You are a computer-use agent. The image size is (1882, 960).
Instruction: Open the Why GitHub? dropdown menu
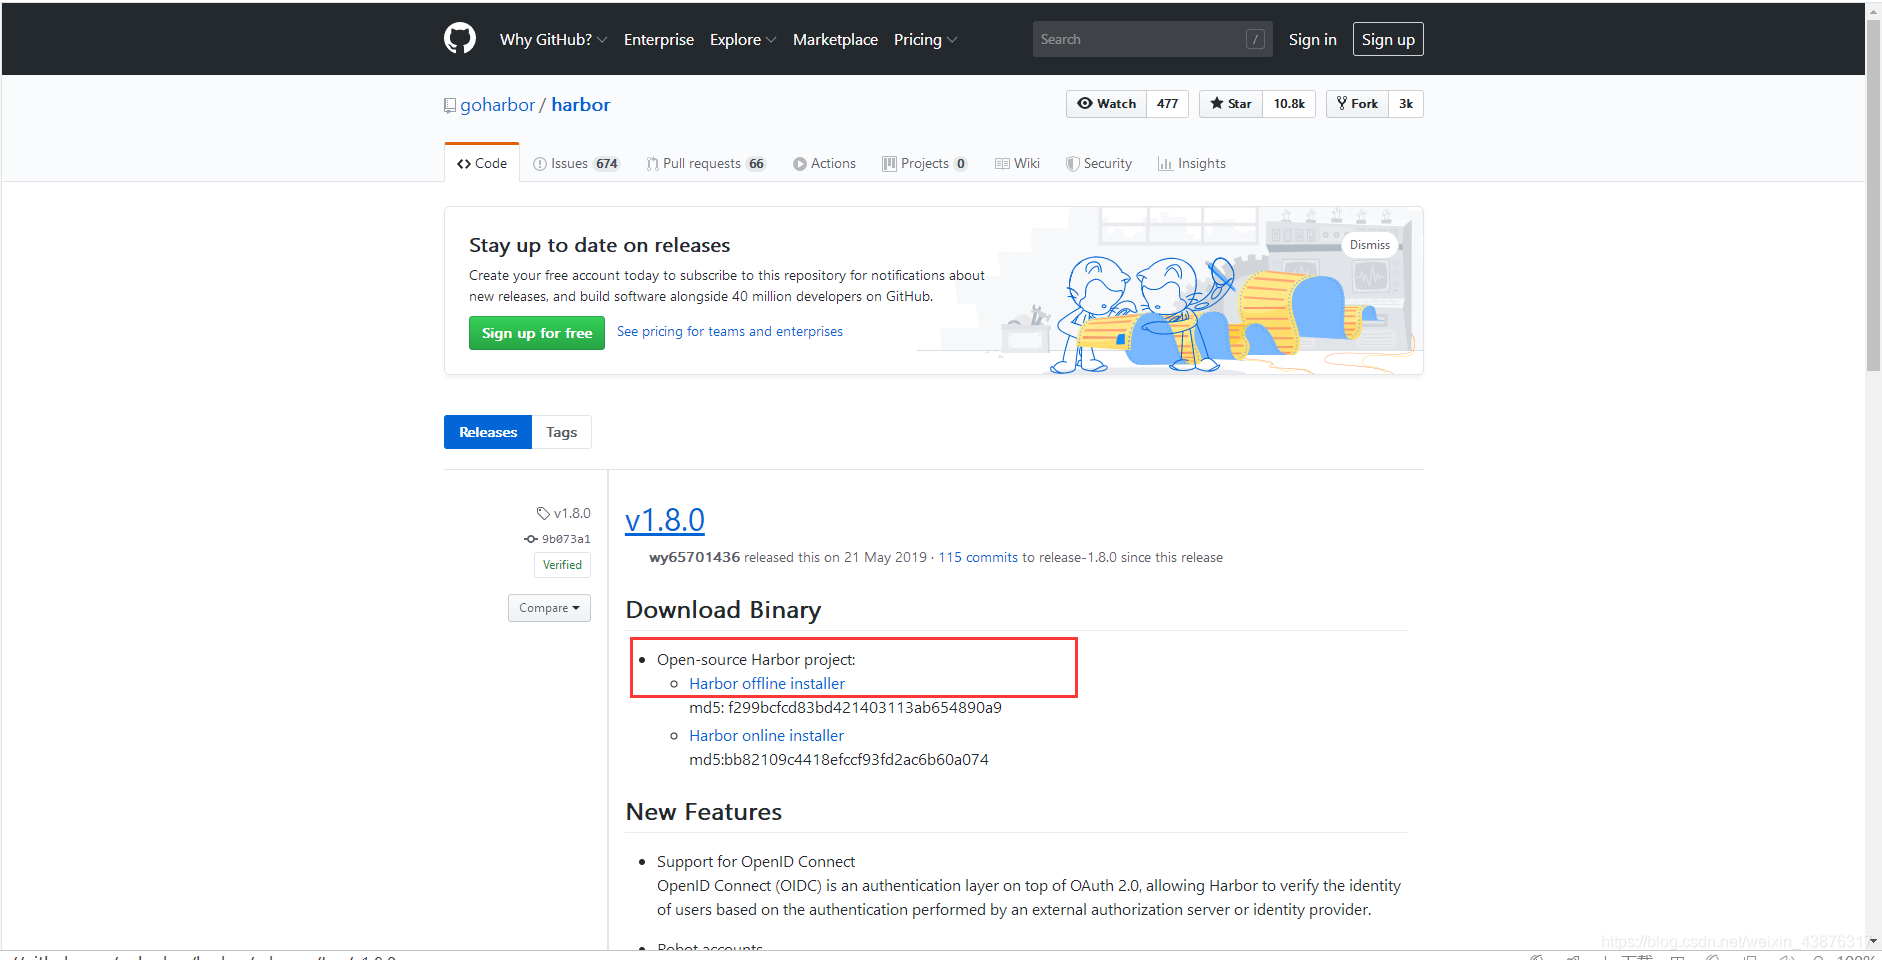pyautogui.click(x=553, y=39)
